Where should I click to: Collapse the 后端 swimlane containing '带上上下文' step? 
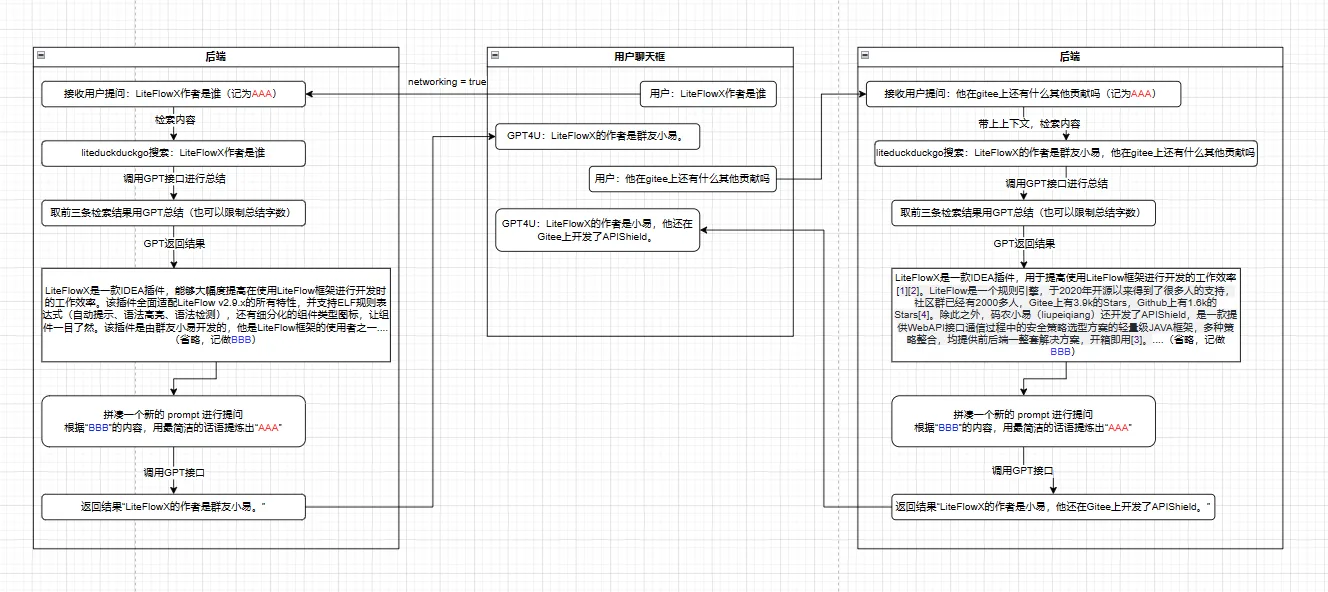pyautogui.click(x=865, y=57)
